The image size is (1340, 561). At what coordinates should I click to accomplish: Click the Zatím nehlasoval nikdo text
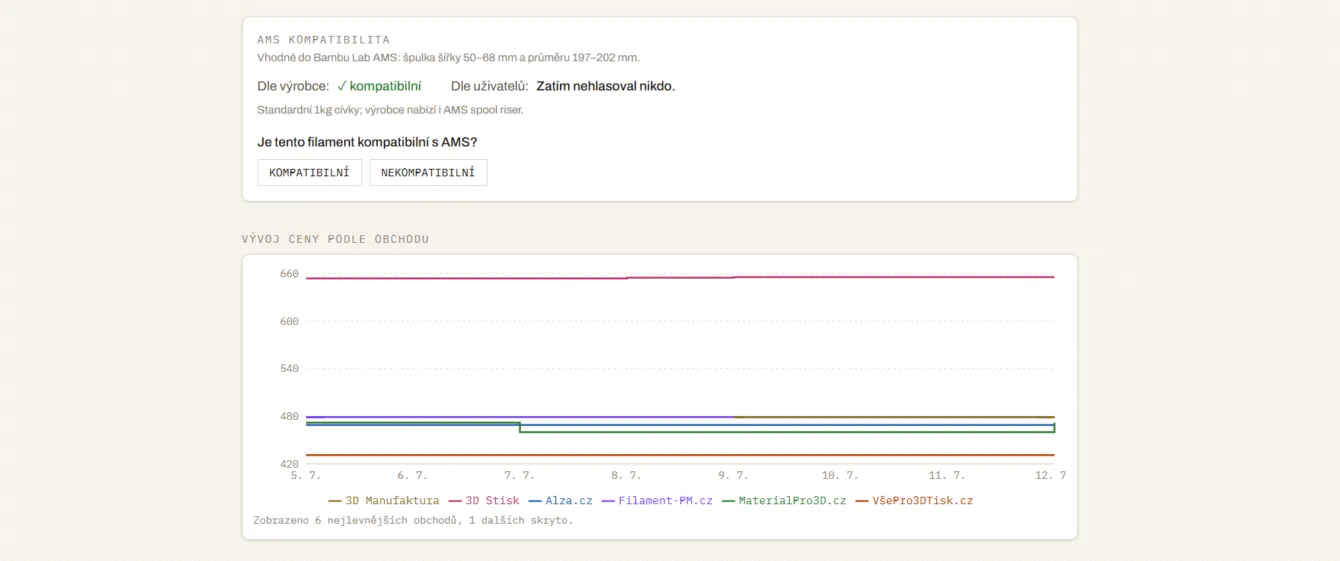click(605, 86)
